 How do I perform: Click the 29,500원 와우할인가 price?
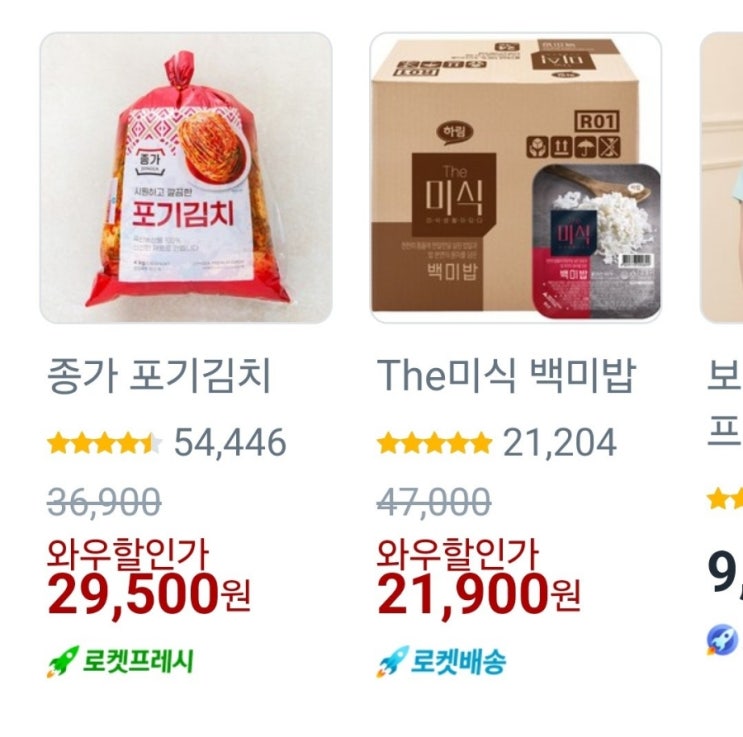point(149,595)
